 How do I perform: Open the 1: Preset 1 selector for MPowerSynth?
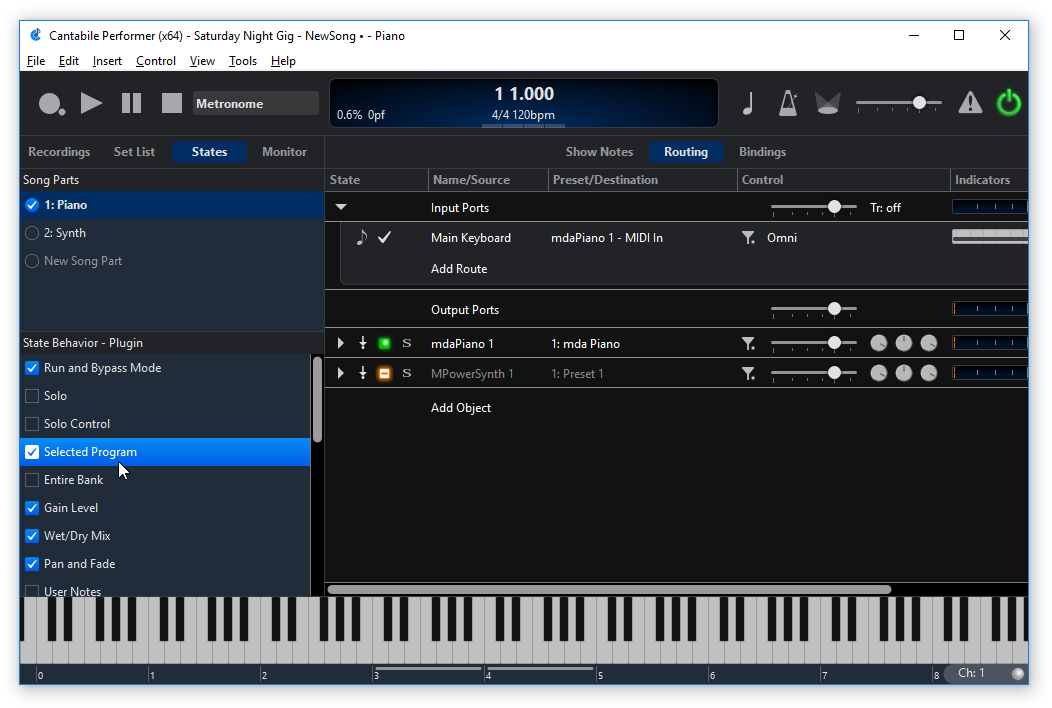(x=577, y=374)
